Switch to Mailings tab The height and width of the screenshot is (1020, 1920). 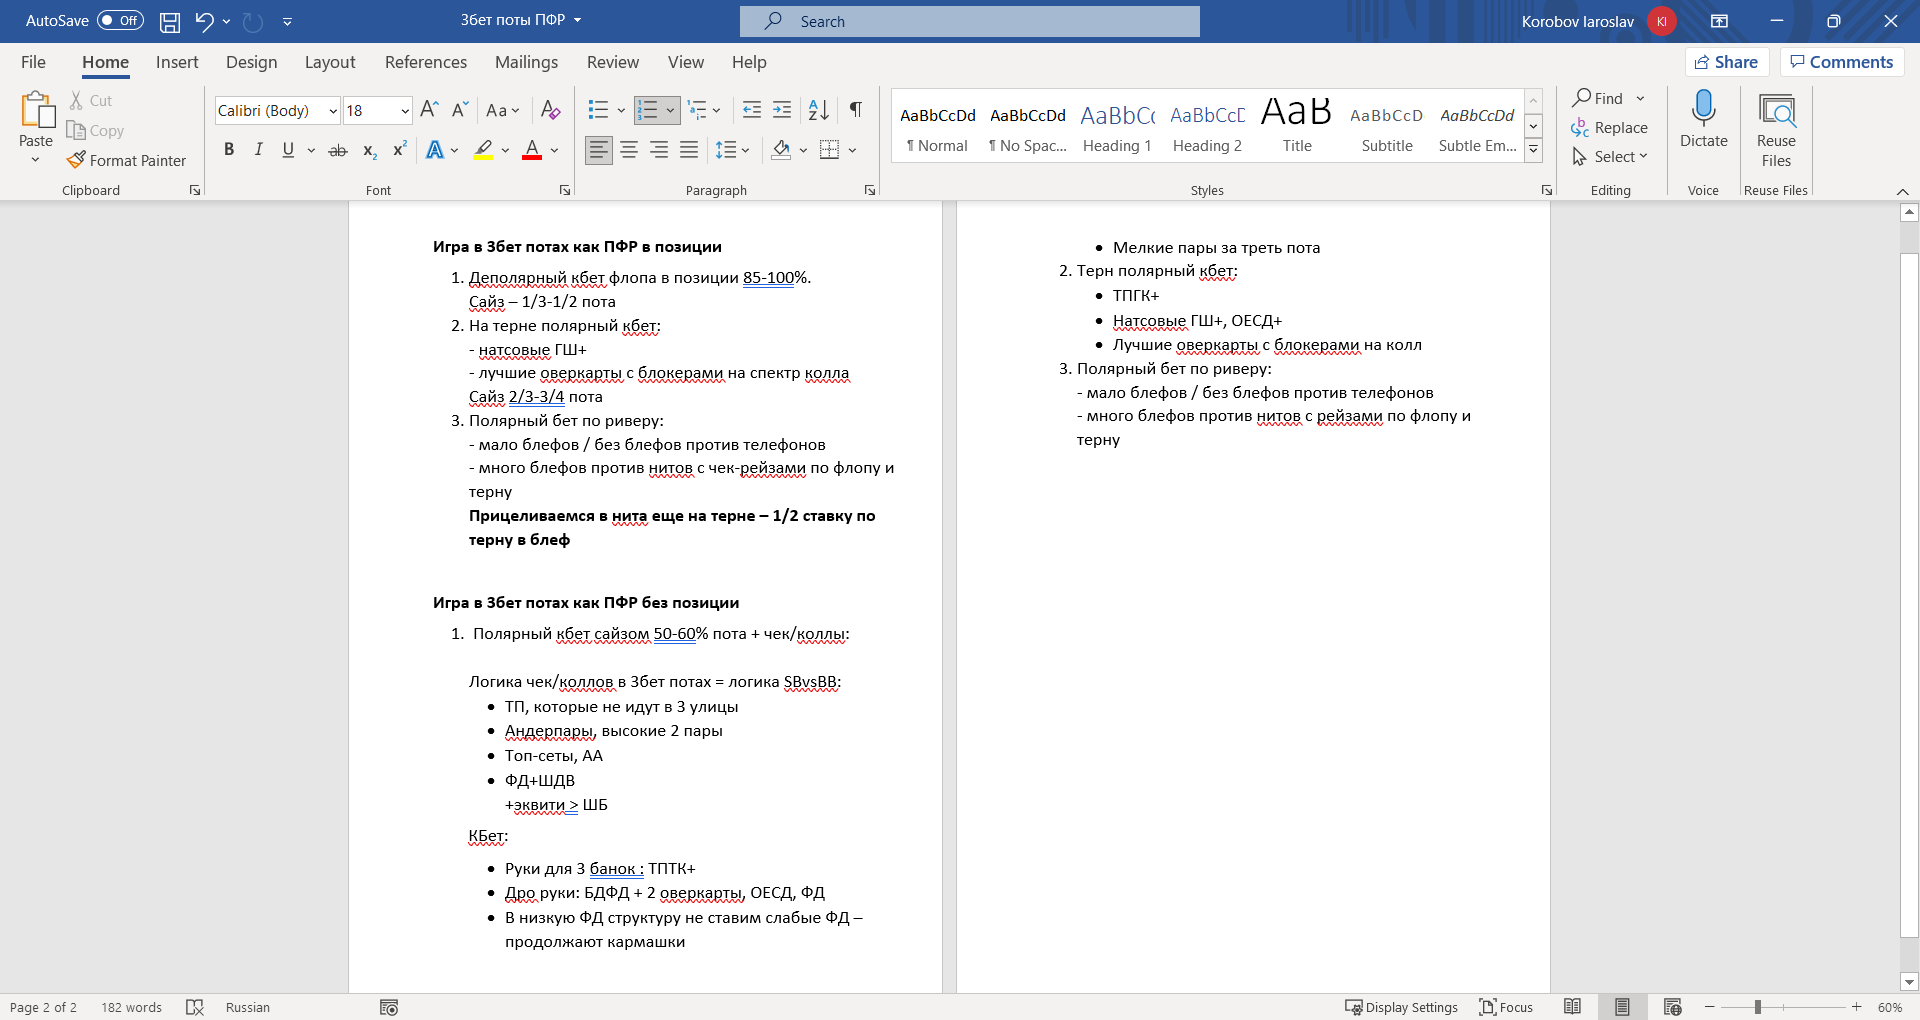(526, 62)
